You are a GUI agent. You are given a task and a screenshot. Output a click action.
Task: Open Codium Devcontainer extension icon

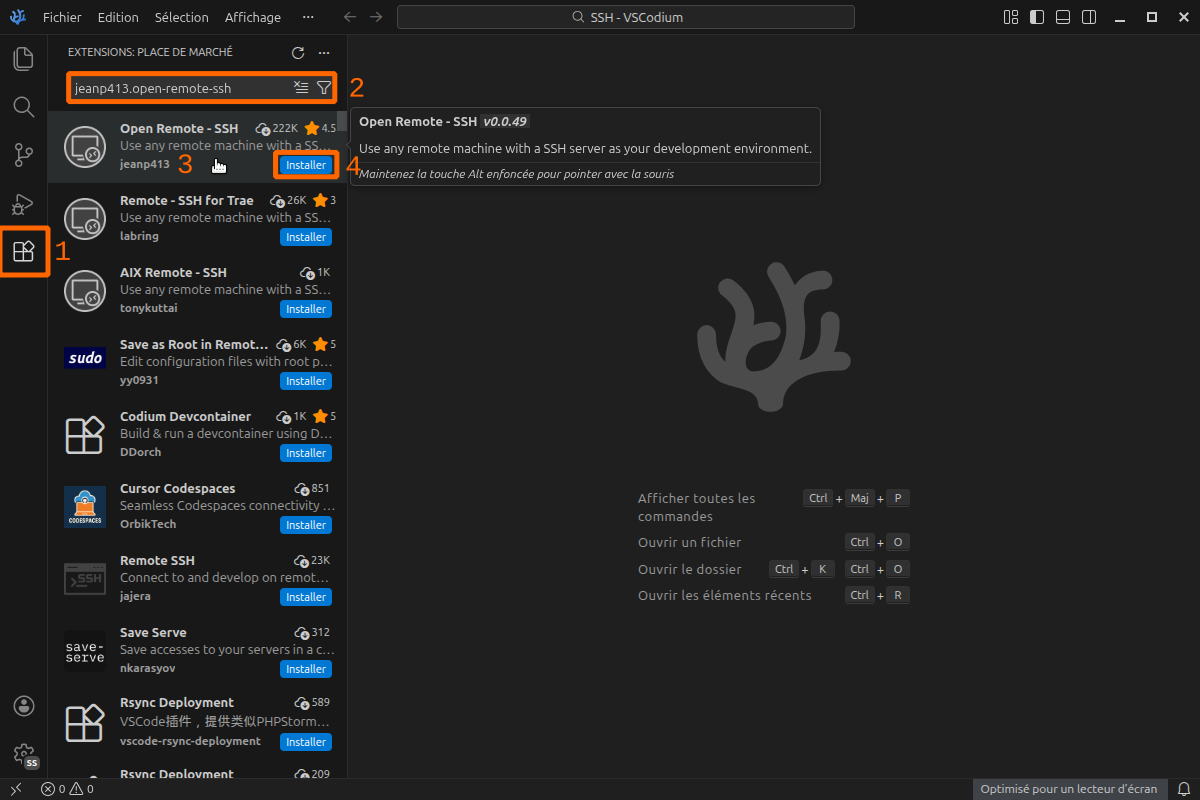click(x=84, y=435)
